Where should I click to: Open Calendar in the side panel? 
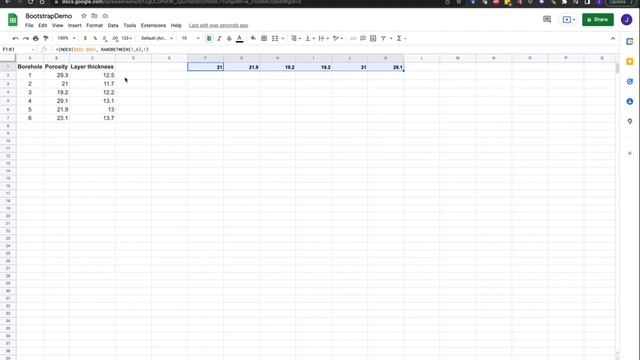[x=630, y=42]
